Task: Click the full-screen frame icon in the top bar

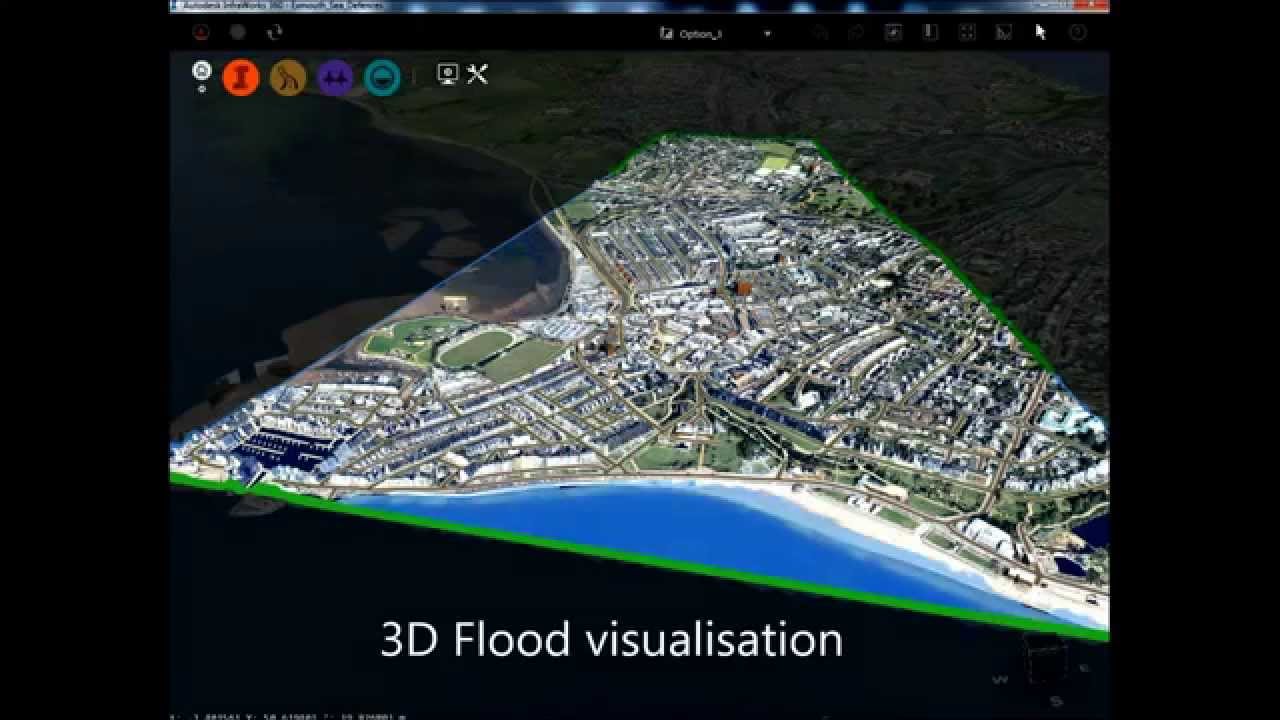Action: (x=967, y=33)
